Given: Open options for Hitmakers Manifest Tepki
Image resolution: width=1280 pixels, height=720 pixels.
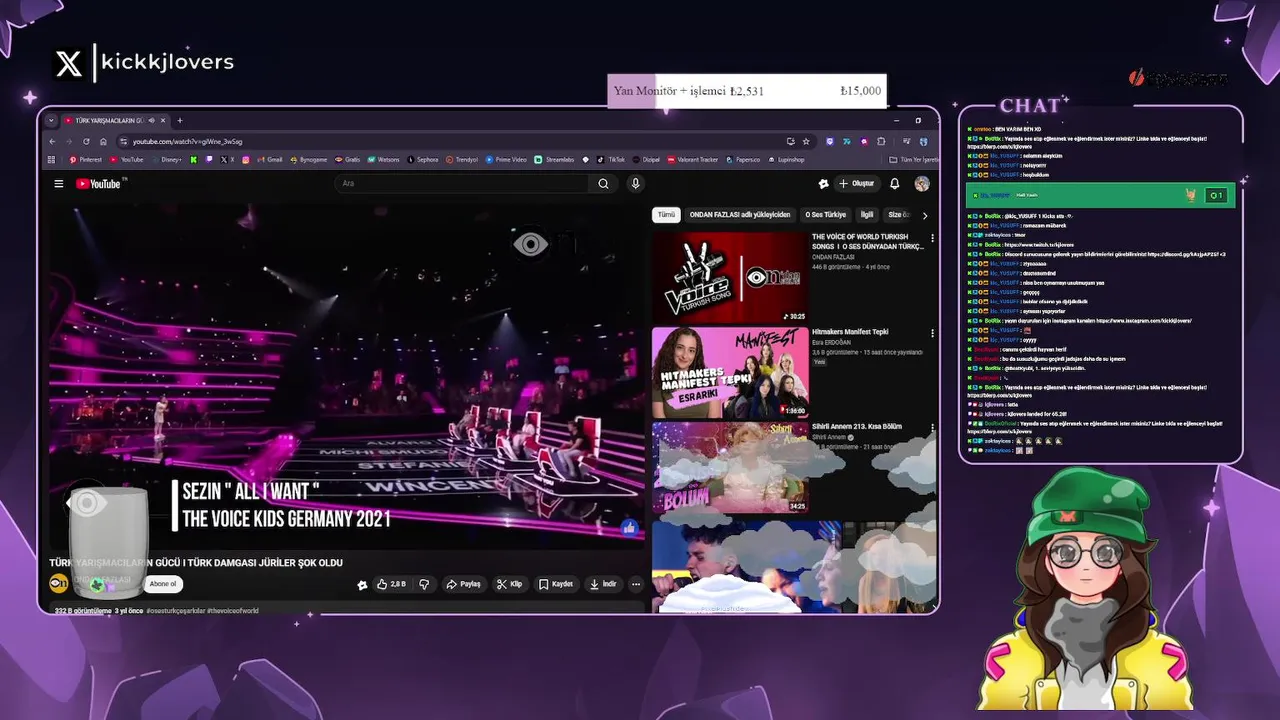Looking at the screenshot, I should point(932,333).
